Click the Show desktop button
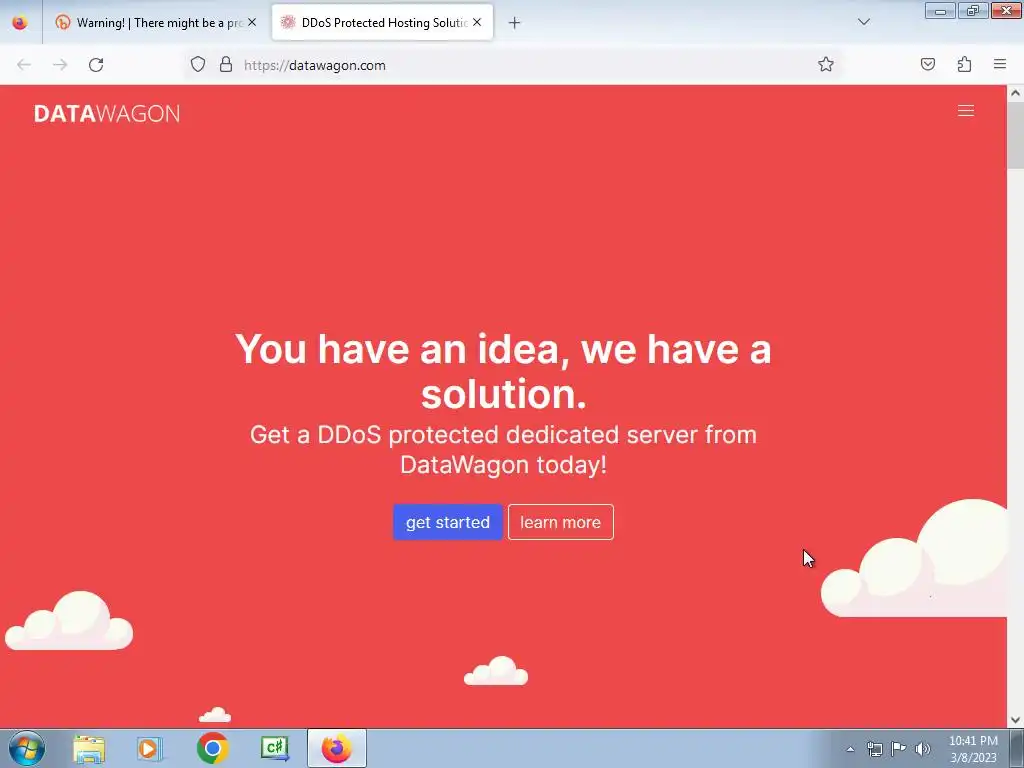Screen dimensions: 1024x768 click(x=1017, y=749)
